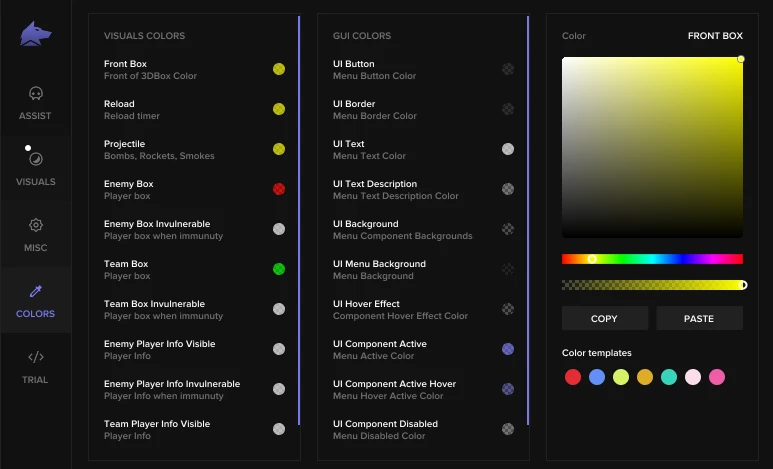Click the Visuals Colors list scrollbar

pos(299,220)
